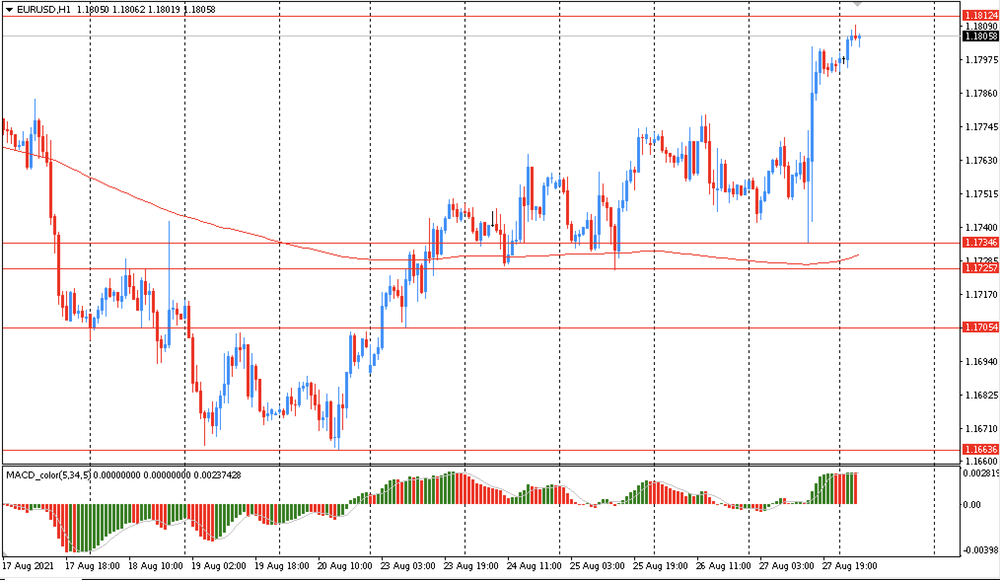Click the 1.17170 price axis value
The image size is (1000, 580).
(982, 295)
